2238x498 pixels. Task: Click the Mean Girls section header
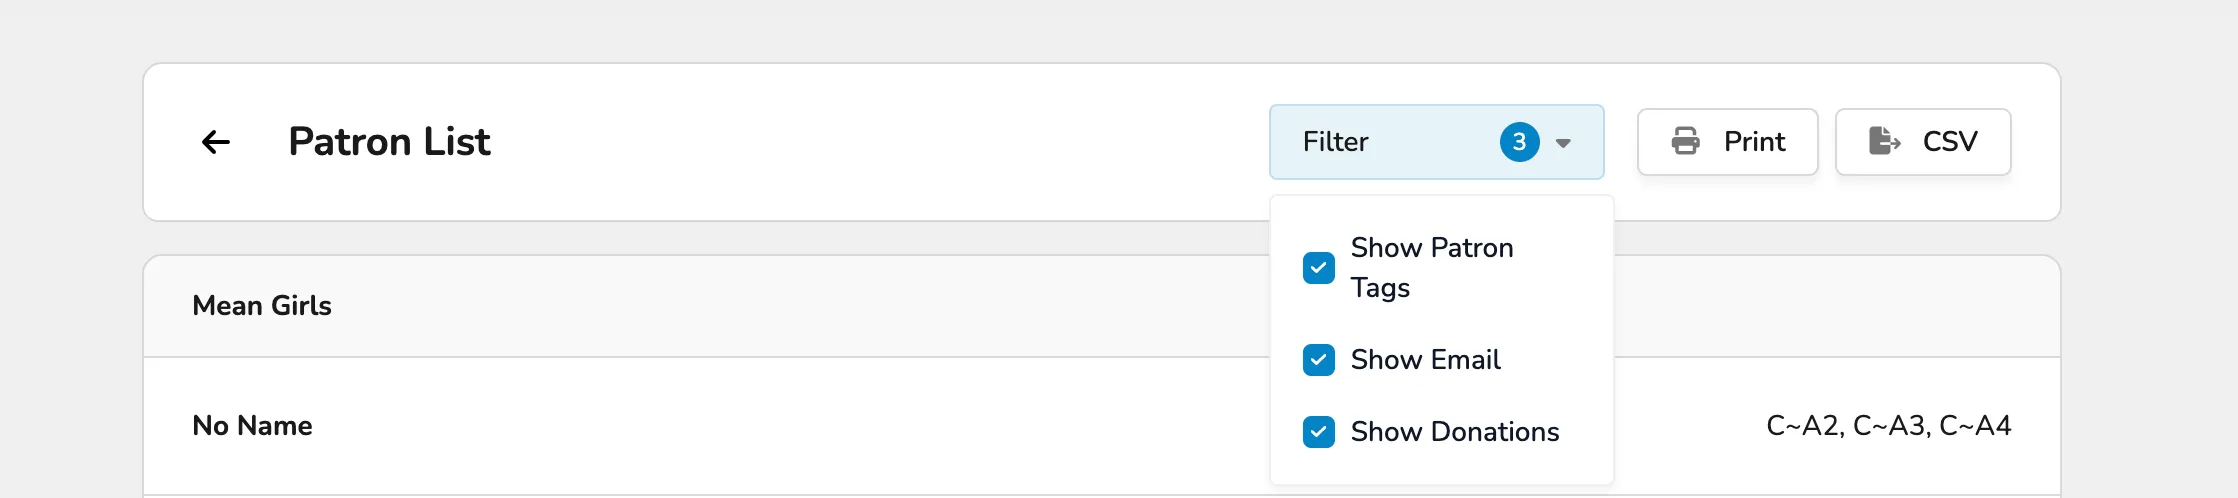pyautogui.click(x=262, y=306)
